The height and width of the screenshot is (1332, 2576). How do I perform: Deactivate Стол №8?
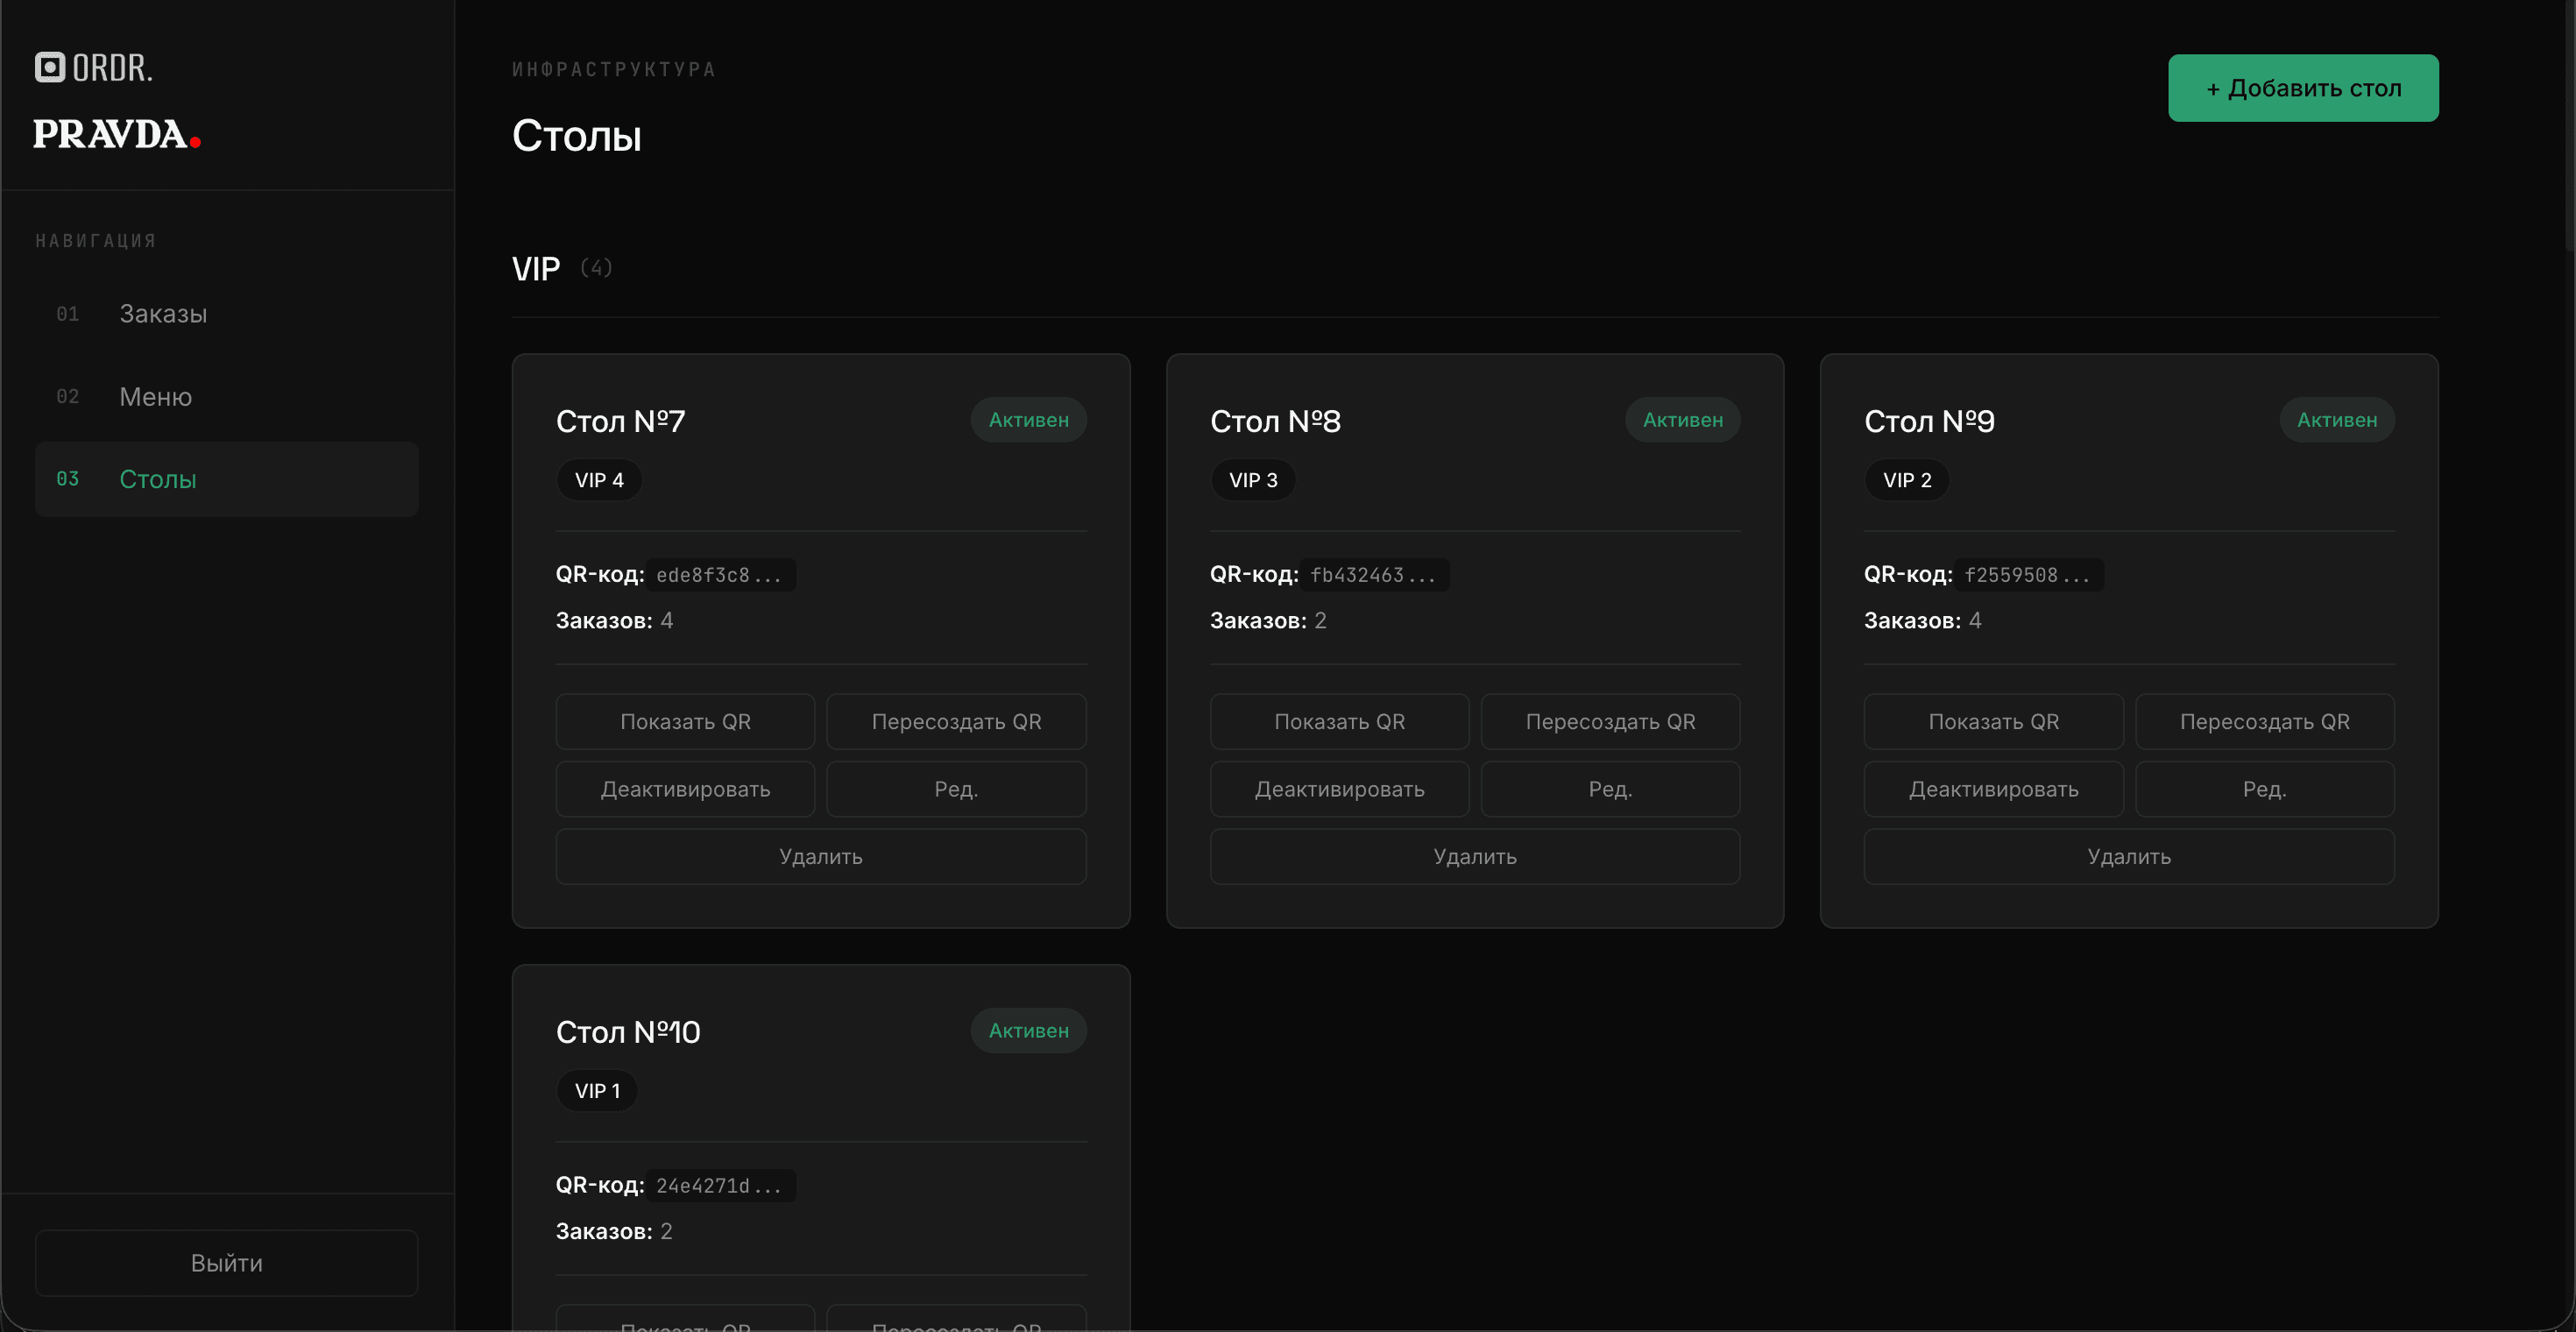pos(1339,789)
